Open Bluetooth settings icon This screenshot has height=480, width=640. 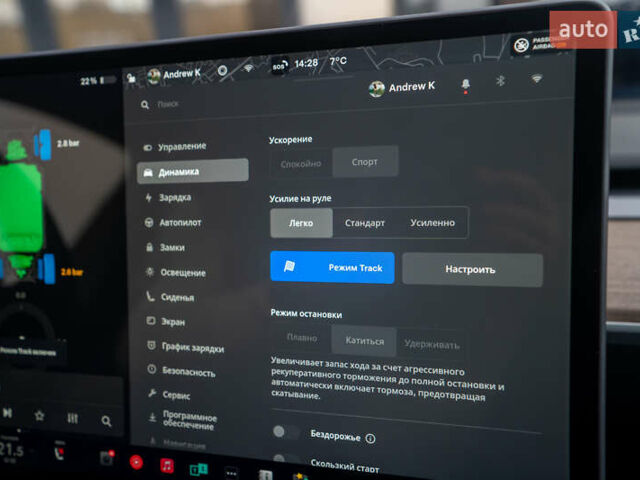[502, 81]
